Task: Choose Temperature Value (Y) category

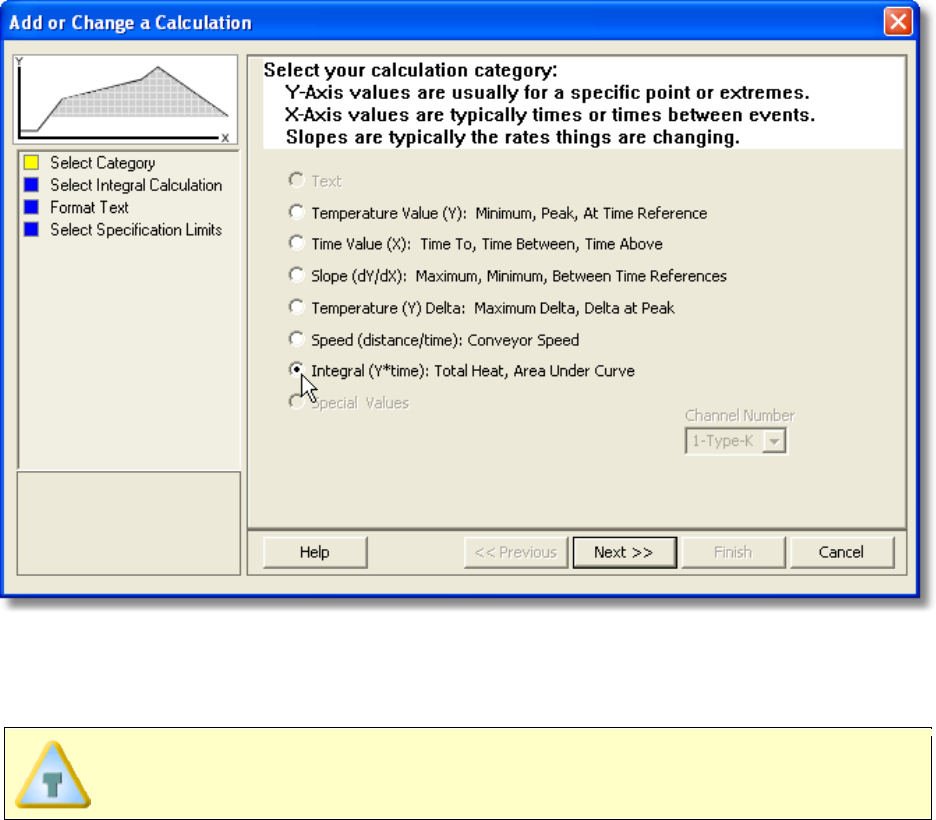Action: (x=296, y=212)
